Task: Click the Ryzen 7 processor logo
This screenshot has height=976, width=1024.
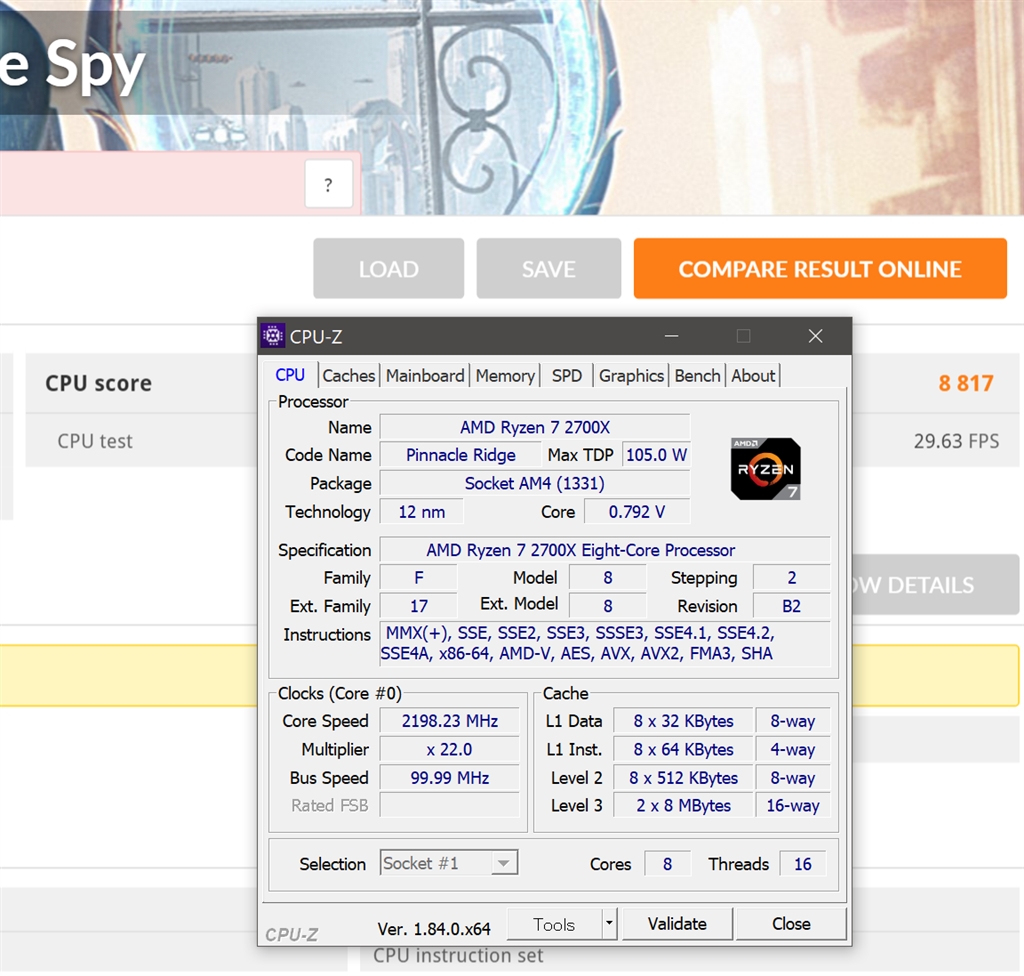Action: (765, 468)
